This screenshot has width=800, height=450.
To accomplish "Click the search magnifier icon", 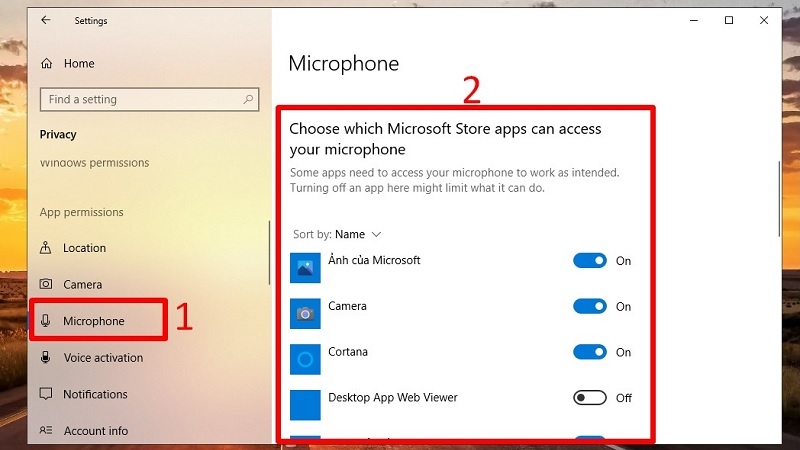I will point(248,99).
